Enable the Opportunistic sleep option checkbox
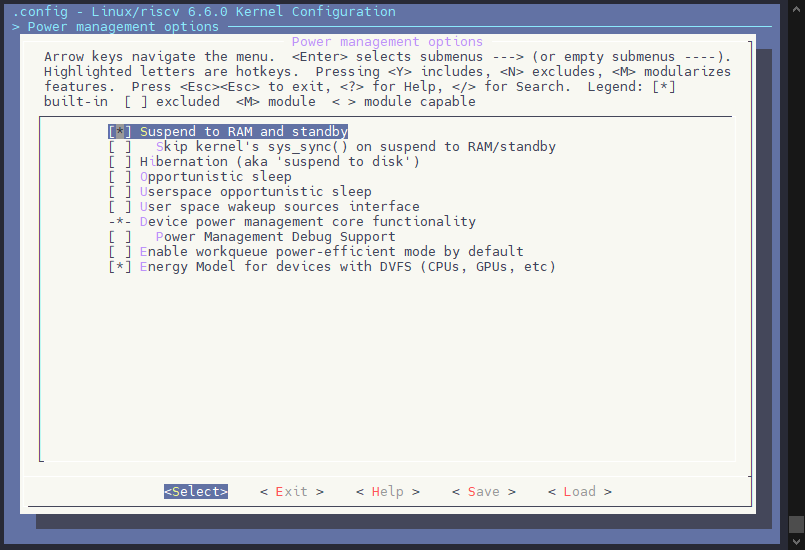This screenshot has width=805, height=550. pyautogui.click(x=120, y=177)
